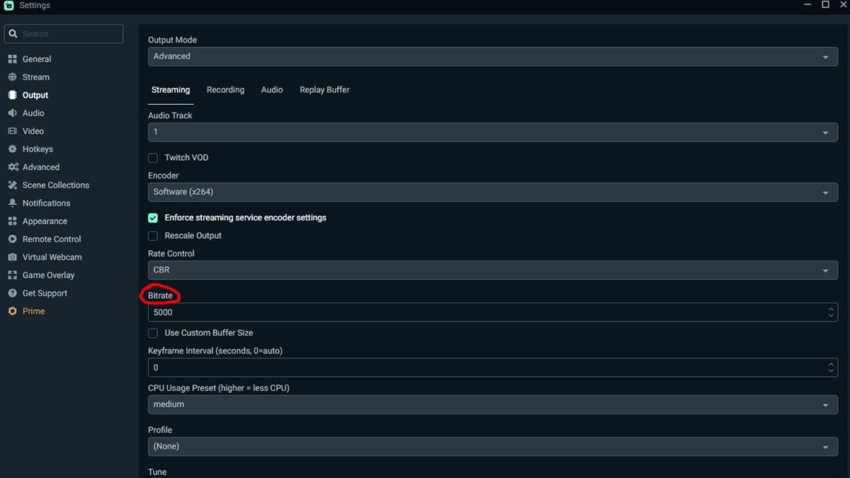850x478 pixels.
Task: Open General settings via its grid icon
Action: [12, 59]
